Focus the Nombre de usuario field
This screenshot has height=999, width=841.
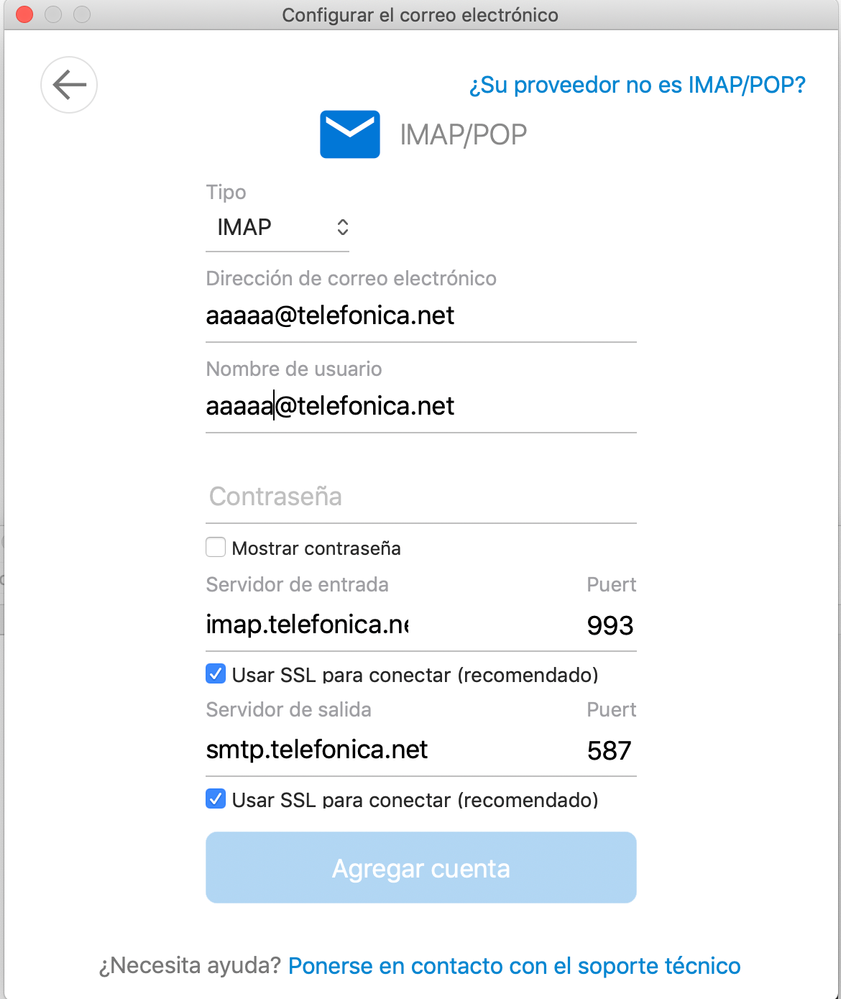pos(420,406)
